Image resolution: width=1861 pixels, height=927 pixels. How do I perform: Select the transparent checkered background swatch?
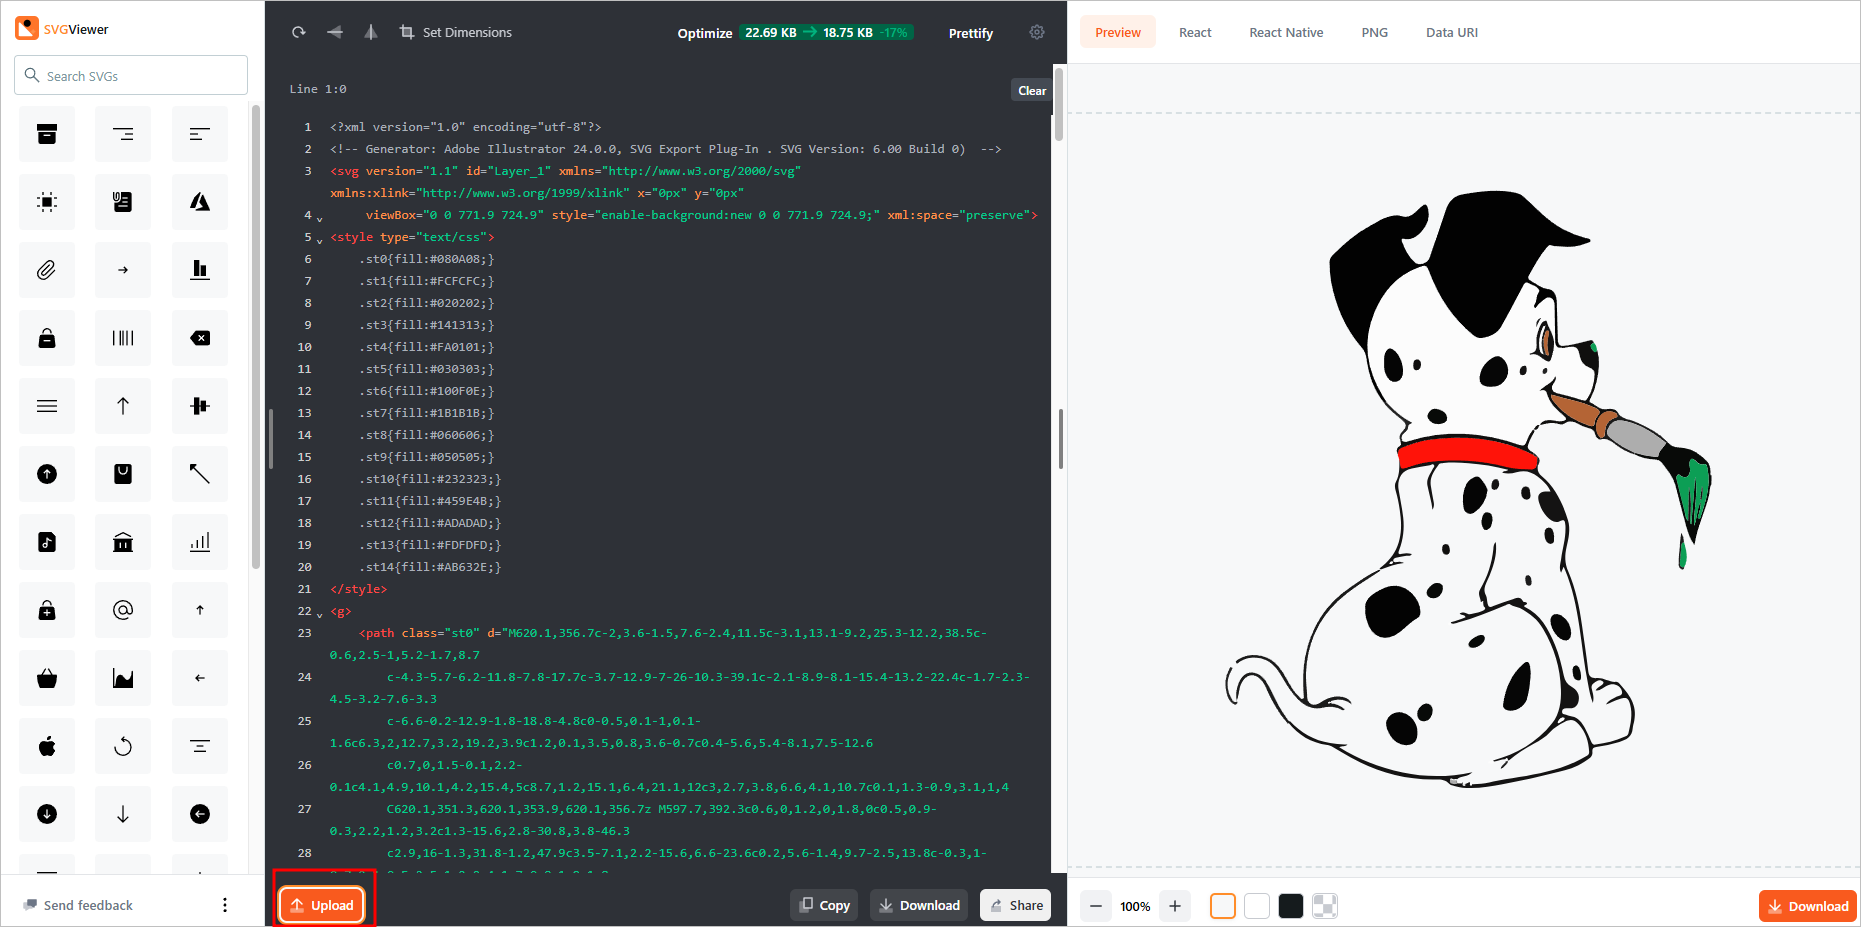[1325, 906]
